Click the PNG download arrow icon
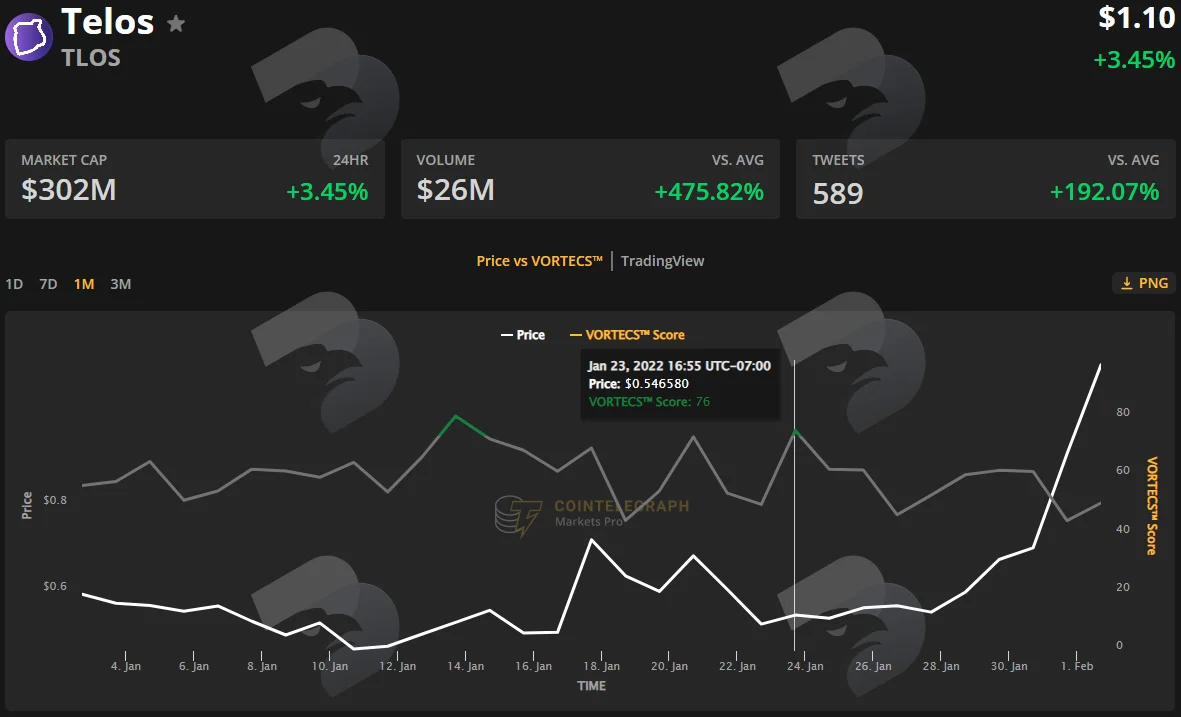The height and width of the screenshot is (717, 1181). (x=1127, y=283)
